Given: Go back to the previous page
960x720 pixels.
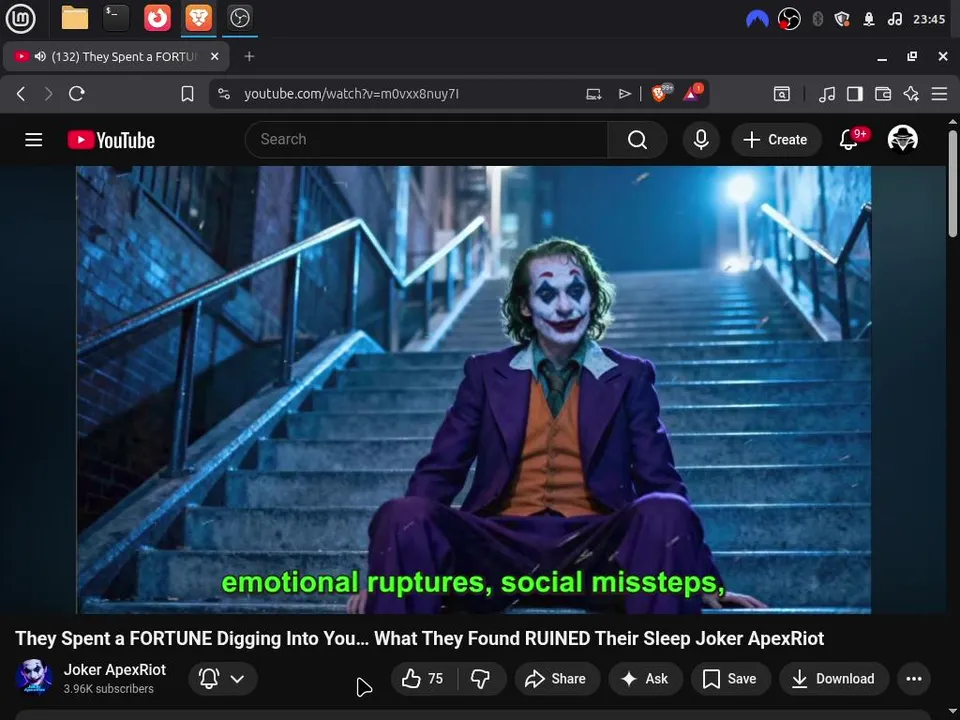Looking at the screenshot, I should pyautogui.click(x=21, y=94).
